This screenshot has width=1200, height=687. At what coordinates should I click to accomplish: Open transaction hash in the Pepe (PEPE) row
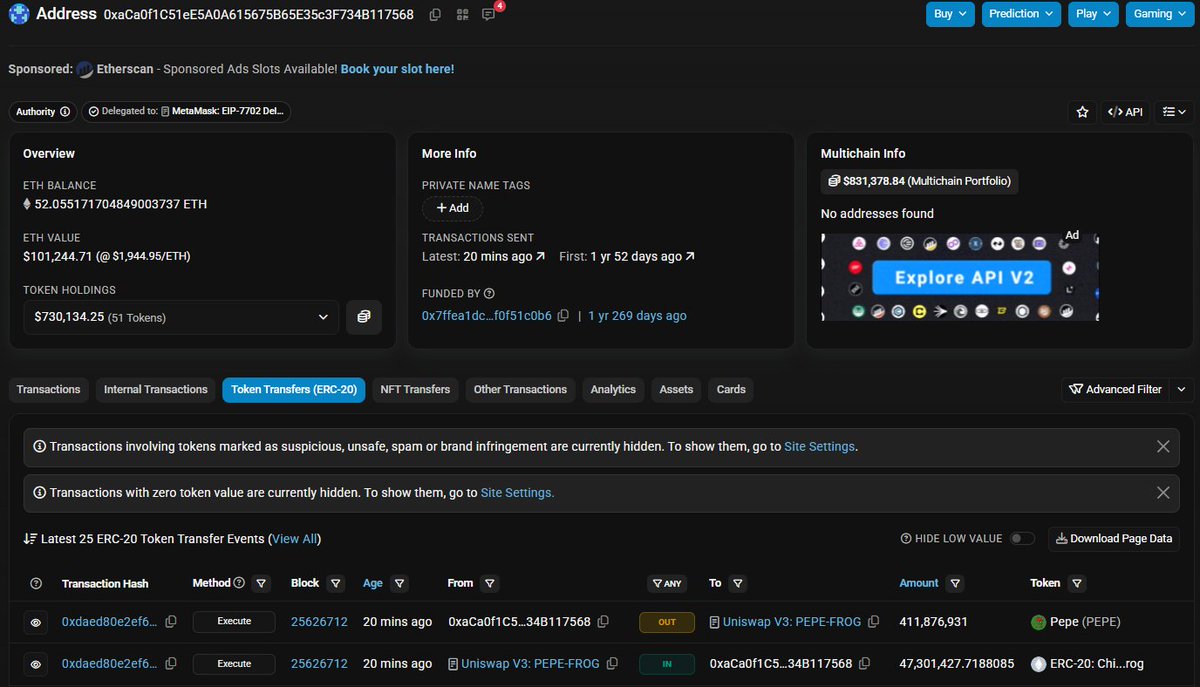[x=110, y=622]
